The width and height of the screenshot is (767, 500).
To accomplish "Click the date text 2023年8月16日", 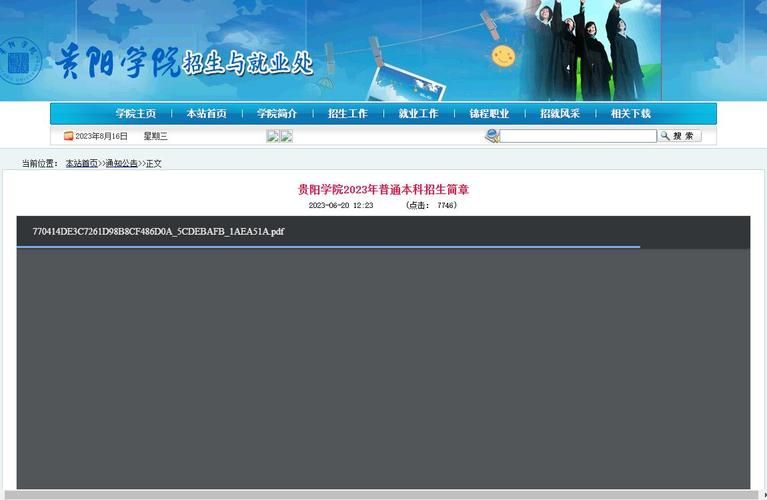I will (101, 136).
